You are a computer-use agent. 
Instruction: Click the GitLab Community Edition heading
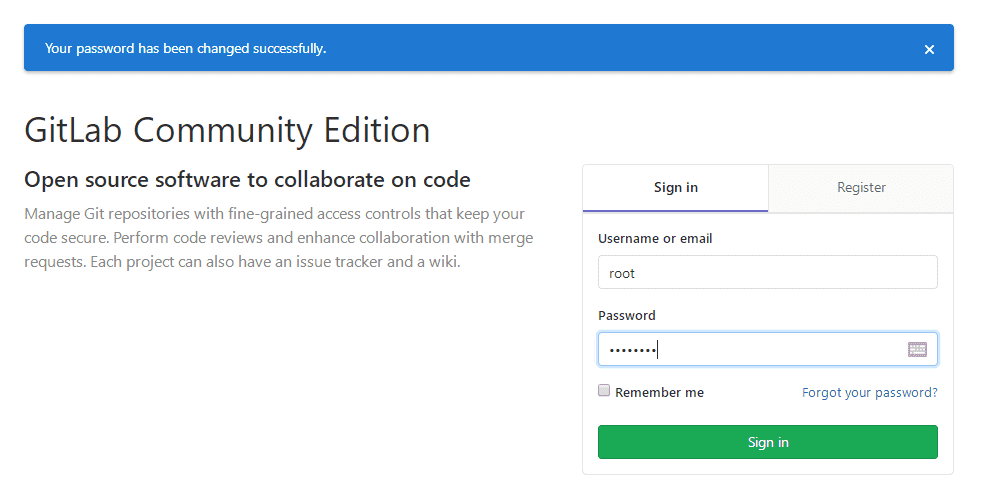click(x=227, y=130)
